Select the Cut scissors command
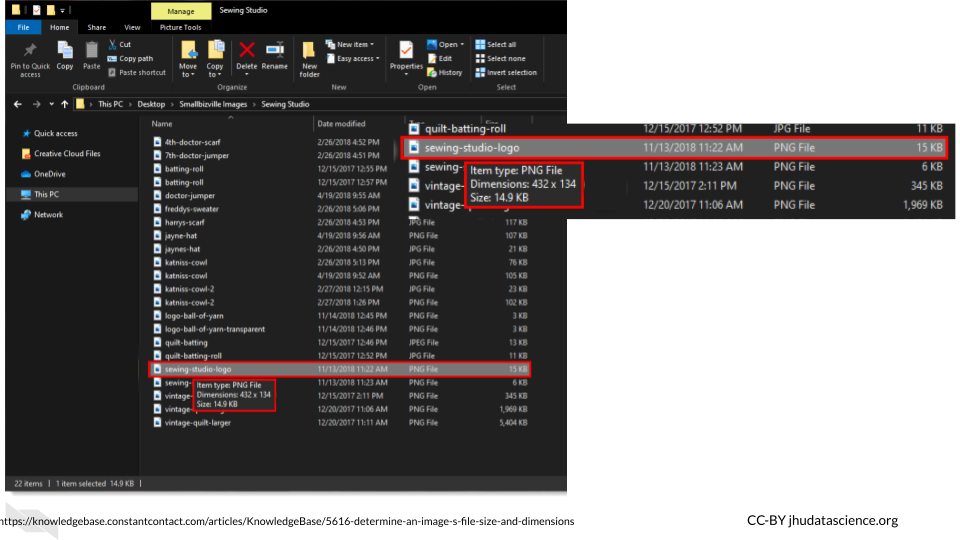960x540 pixels. point(119,45)
